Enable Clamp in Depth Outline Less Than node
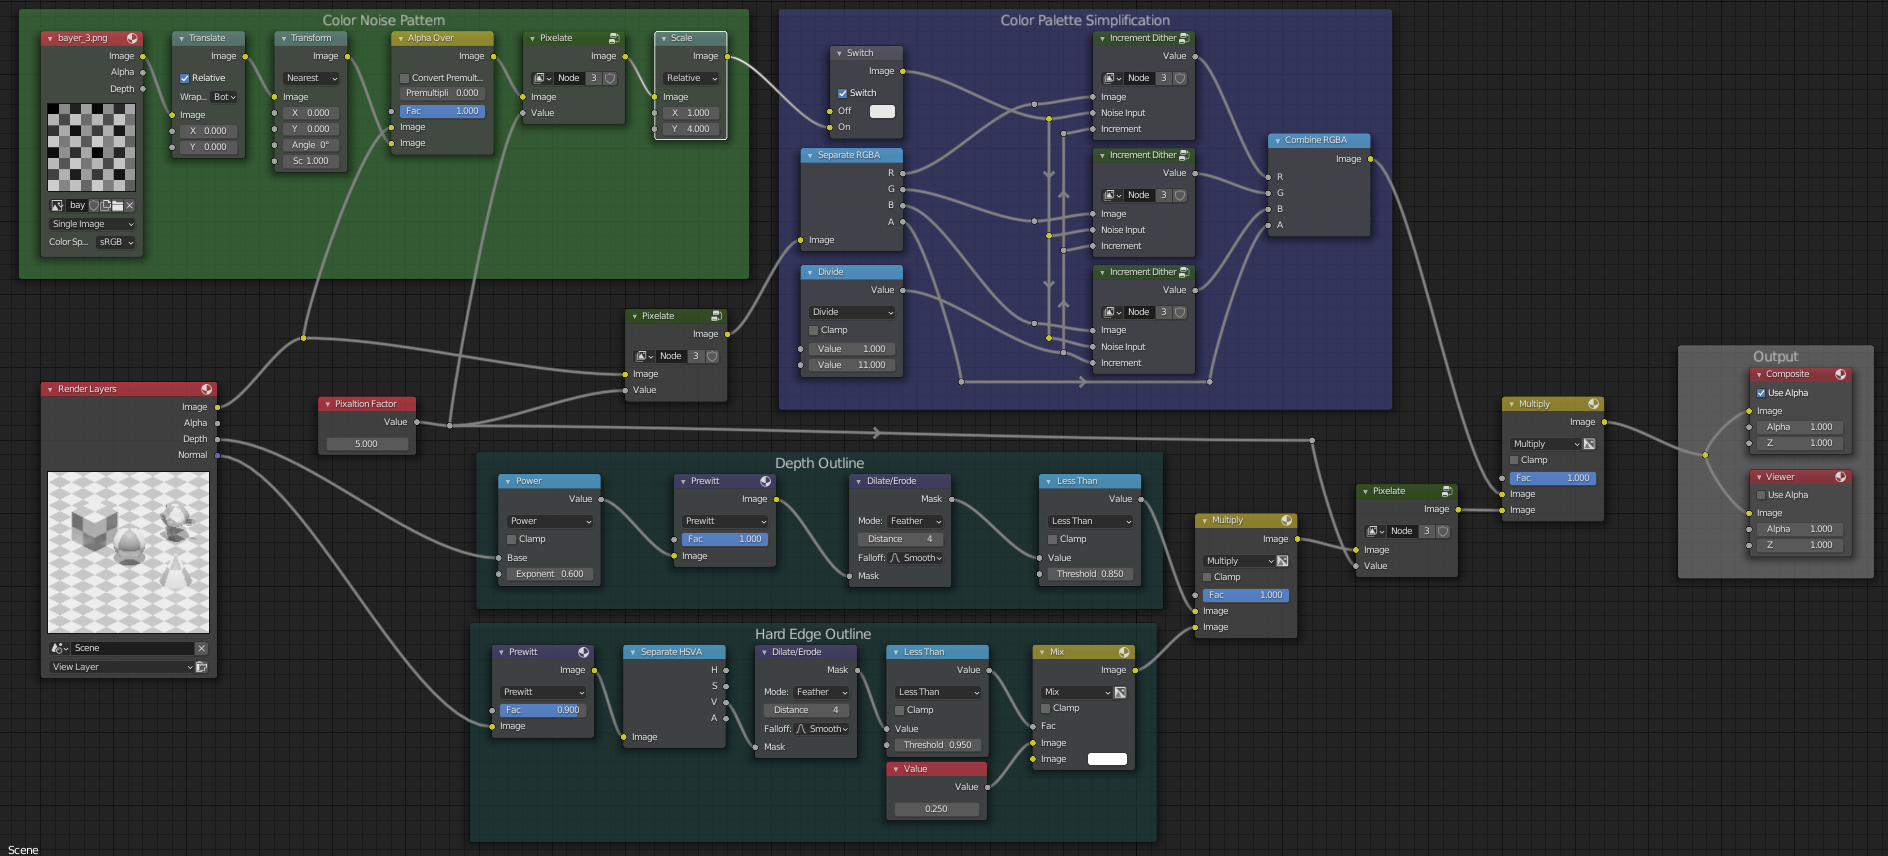The image size is (1888, 856). (x=1053, y=539)
